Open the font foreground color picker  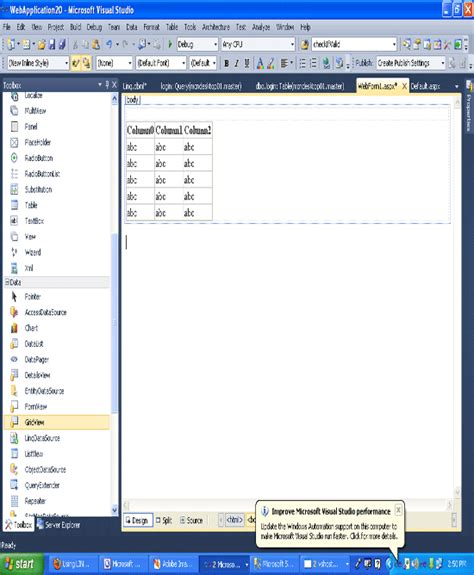pyautogui.click(x=260, y=63)
